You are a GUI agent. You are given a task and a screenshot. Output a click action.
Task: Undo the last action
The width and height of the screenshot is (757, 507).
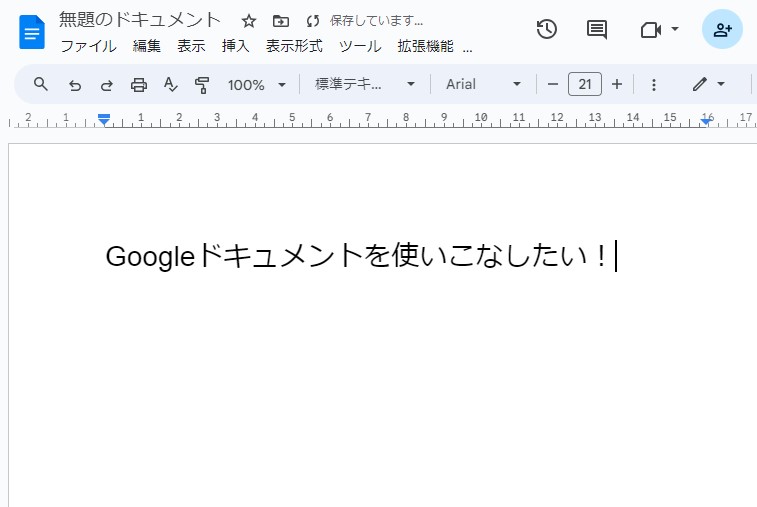tap(75, 85)
